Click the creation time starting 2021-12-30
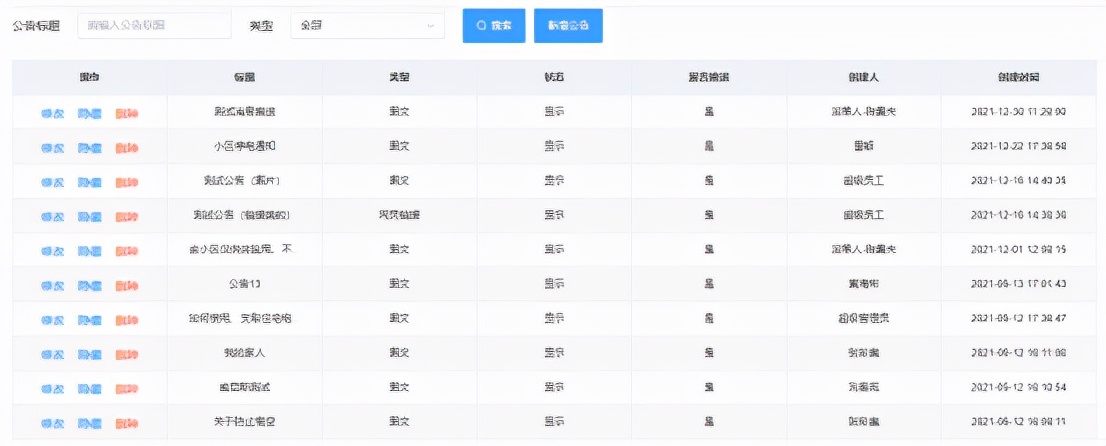Image resolution: width=1106 pixels, height=446 pixels. click(1019, 112)
